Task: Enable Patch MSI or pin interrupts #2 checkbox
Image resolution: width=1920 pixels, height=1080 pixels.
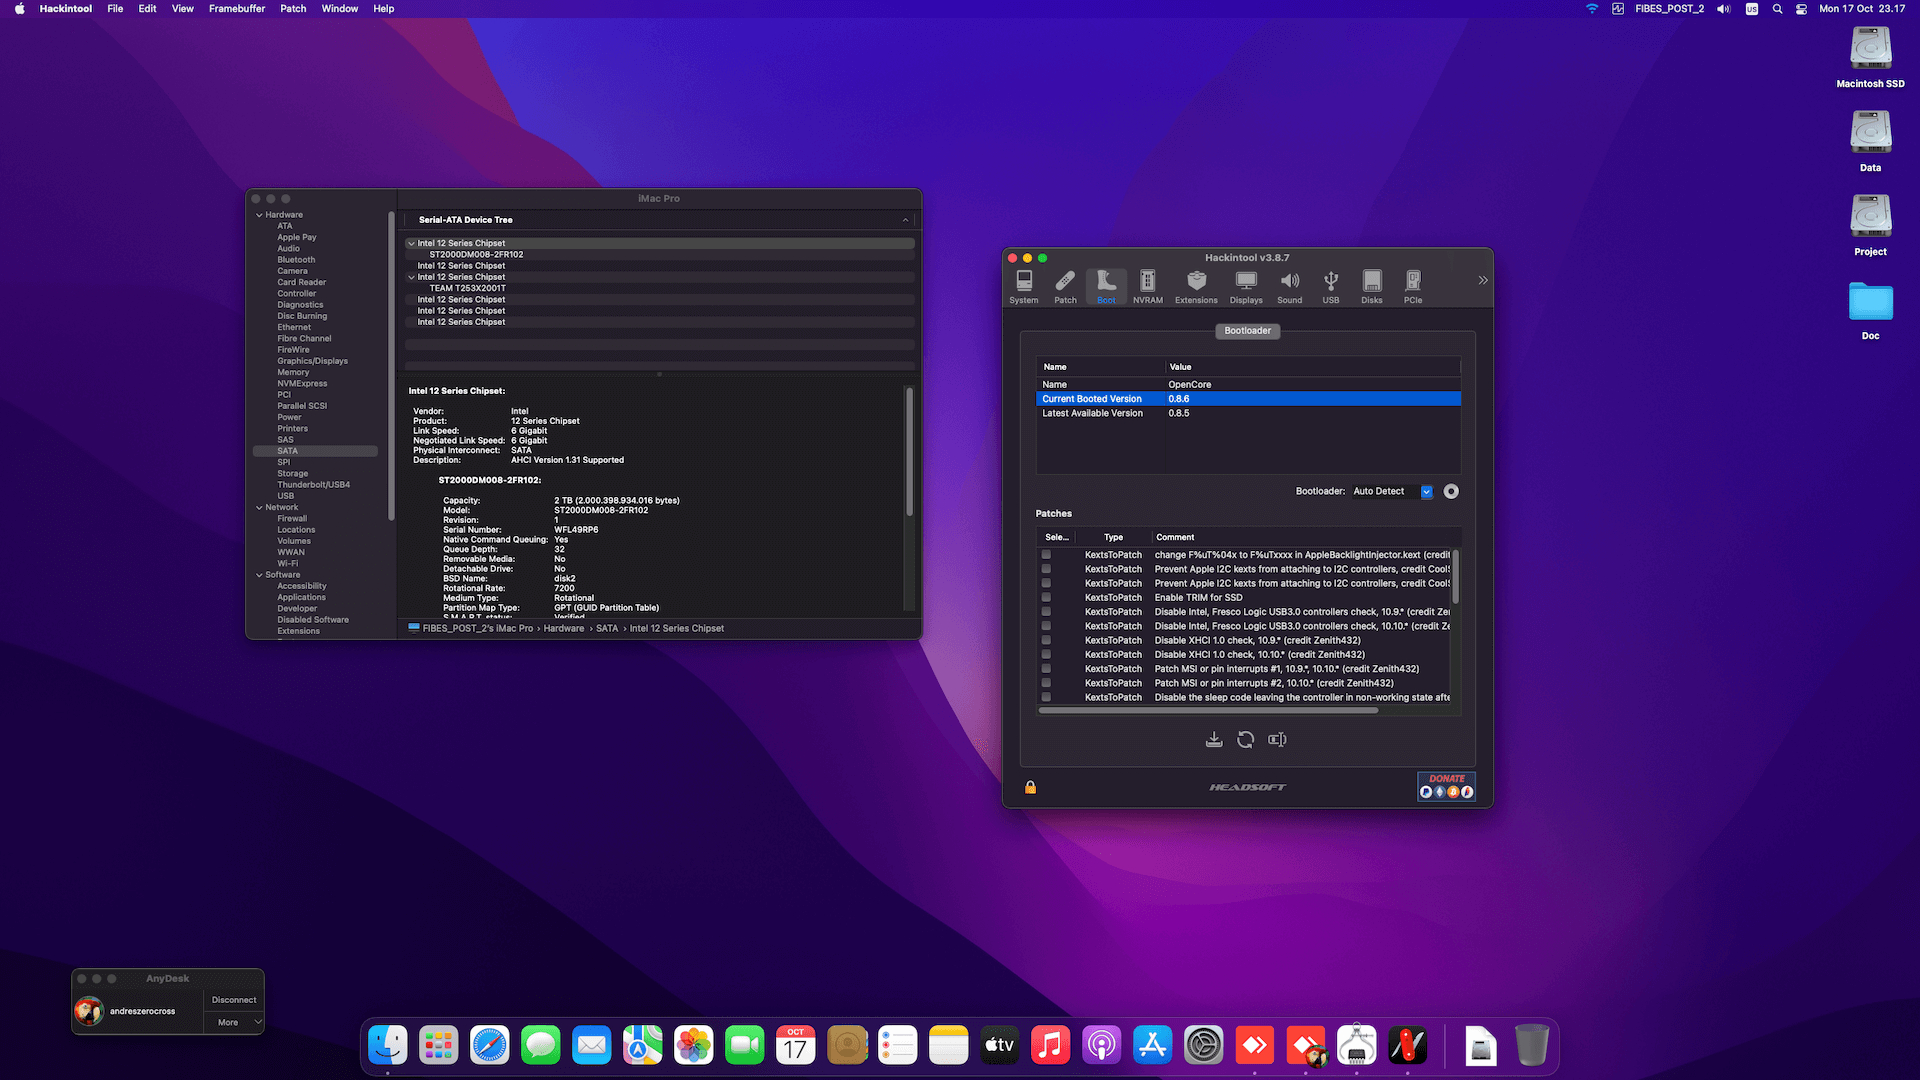Action: pyautogui.click(x=1046, y=684)
